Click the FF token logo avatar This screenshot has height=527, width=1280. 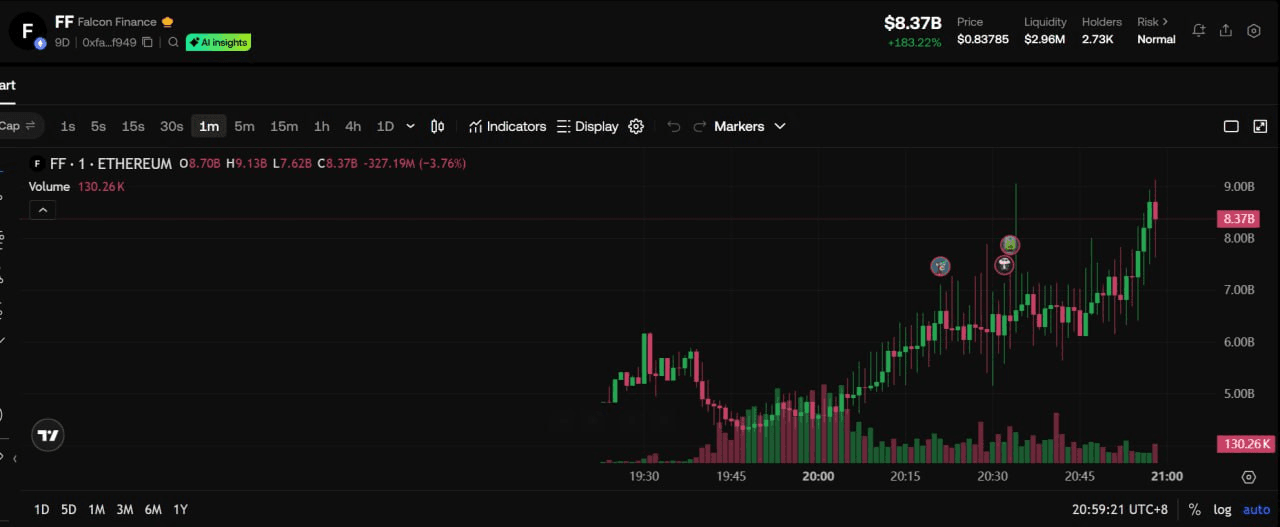point(28,31)
